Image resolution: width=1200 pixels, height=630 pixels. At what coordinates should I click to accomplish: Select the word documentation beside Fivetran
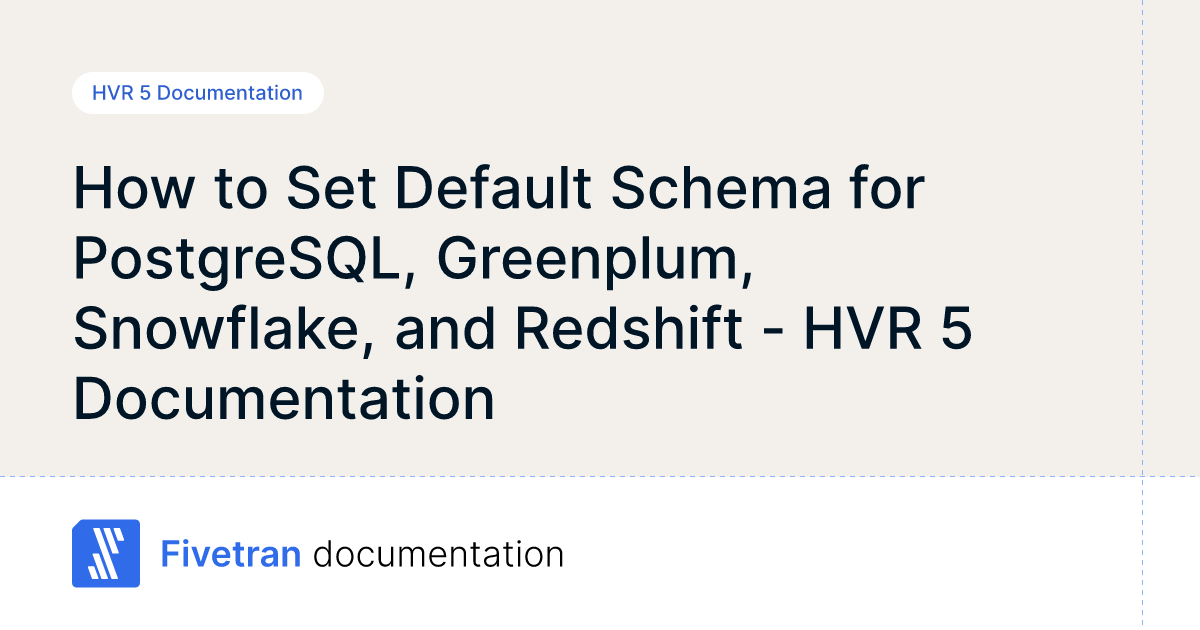click(x=438, y=554)
